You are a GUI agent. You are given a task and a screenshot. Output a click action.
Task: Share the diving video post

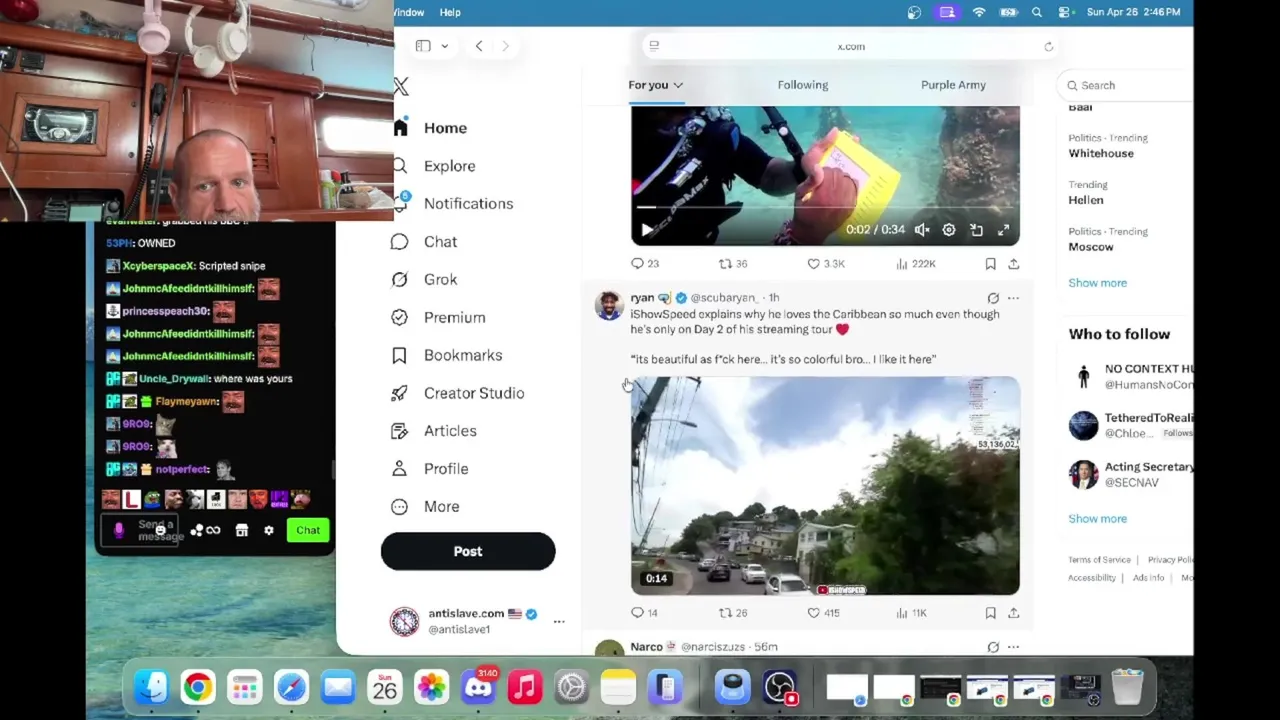1013,264
